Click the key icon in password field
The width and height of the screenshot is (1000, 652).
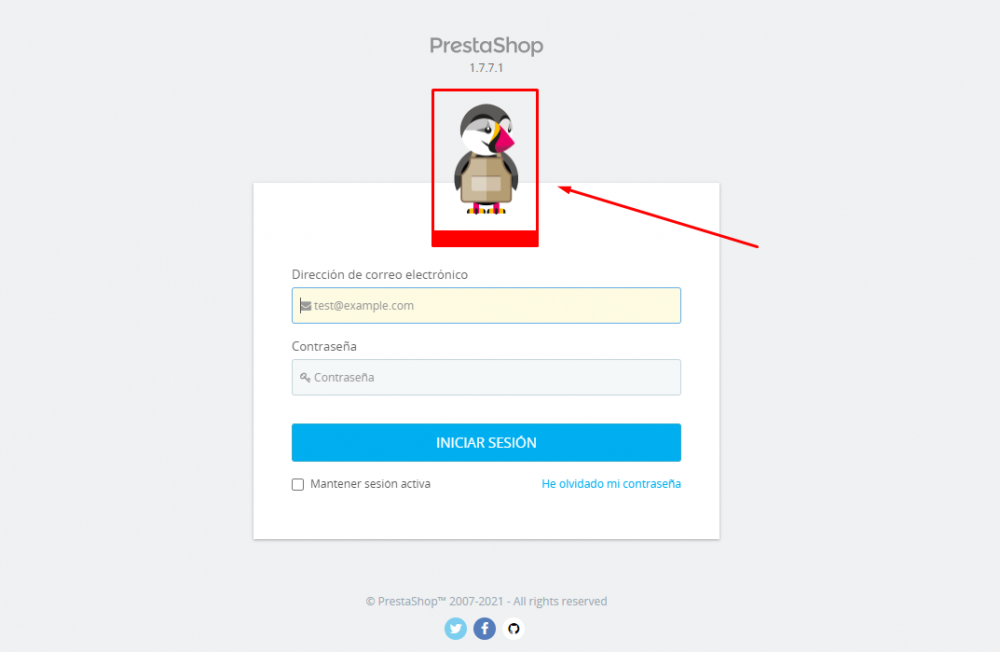305,378
